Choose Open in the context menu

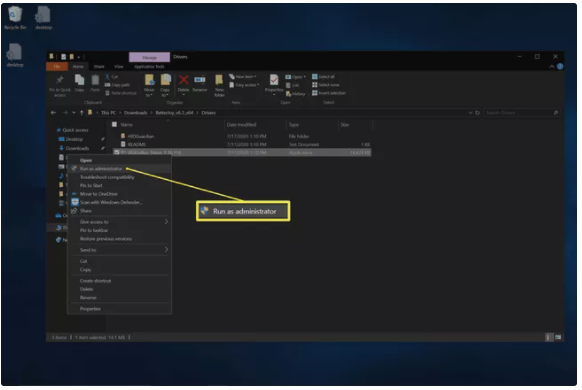tap(119, 160)
